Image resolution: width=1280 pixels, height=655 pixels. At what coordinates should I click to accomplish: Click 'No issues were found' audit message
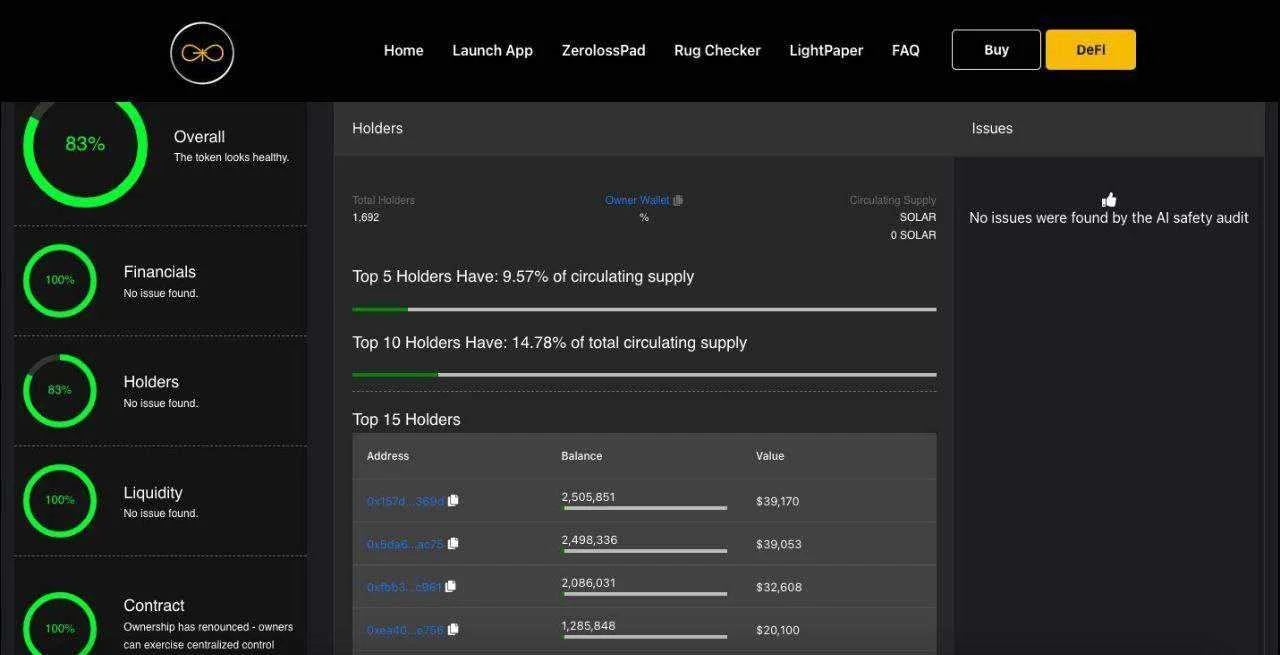pyautogui.click(x=1109, y=218)
